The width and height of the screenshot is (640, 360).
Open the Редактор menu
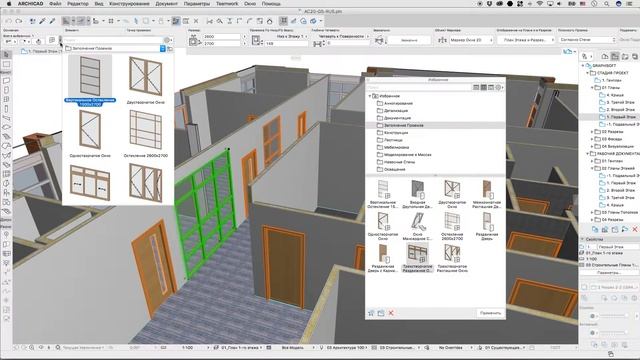coord(78,3)
